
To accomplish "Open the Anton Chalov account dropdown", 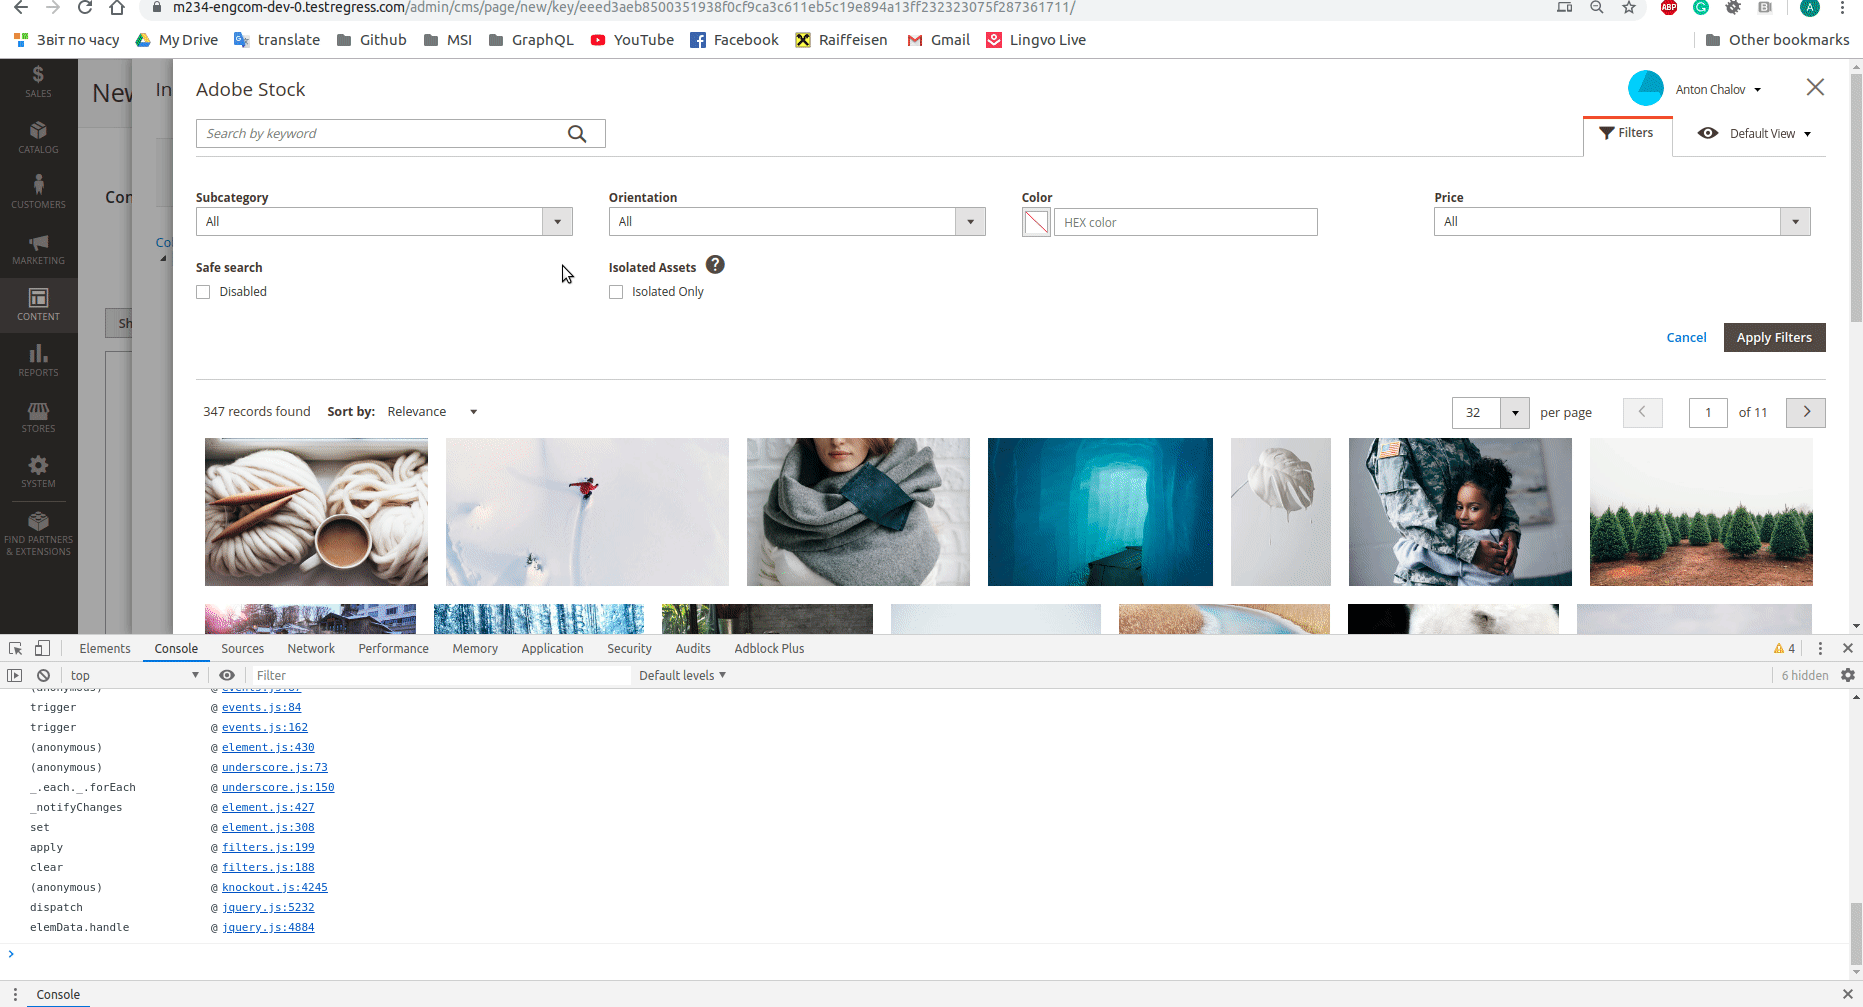I will (x=1718, y=90).
